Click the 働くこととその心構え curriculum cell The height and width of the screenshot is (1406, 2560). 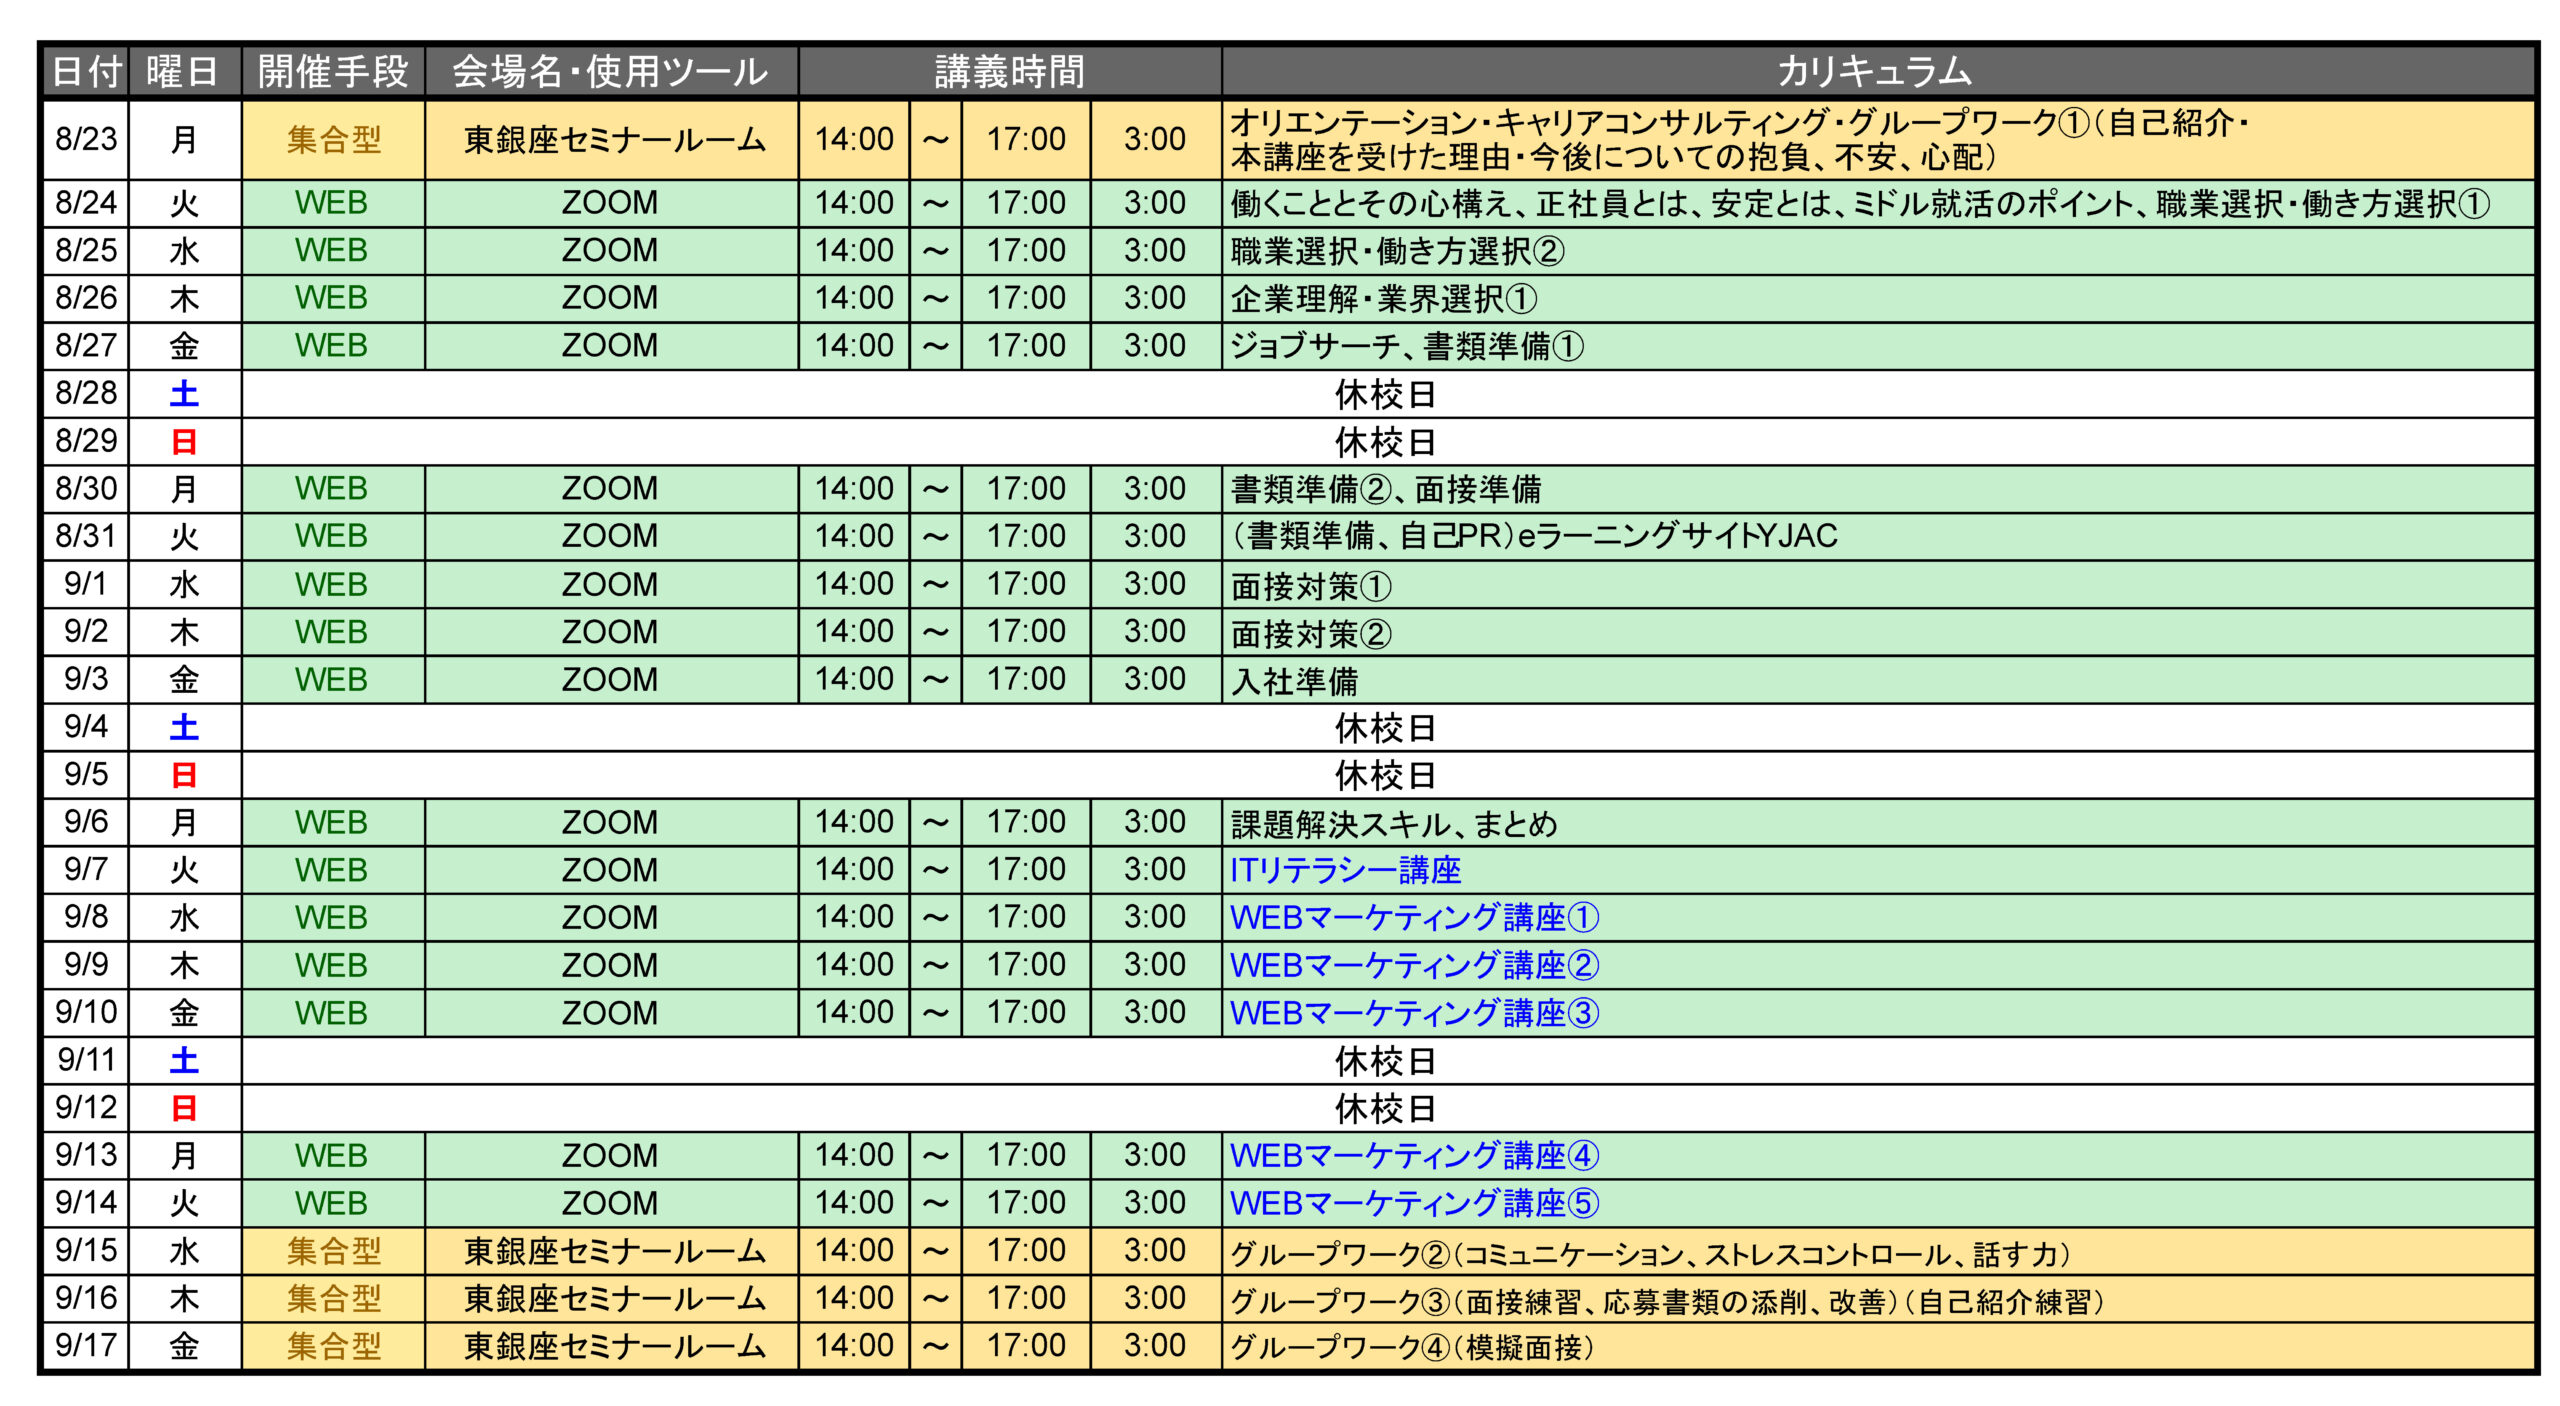pos(1876,203)
